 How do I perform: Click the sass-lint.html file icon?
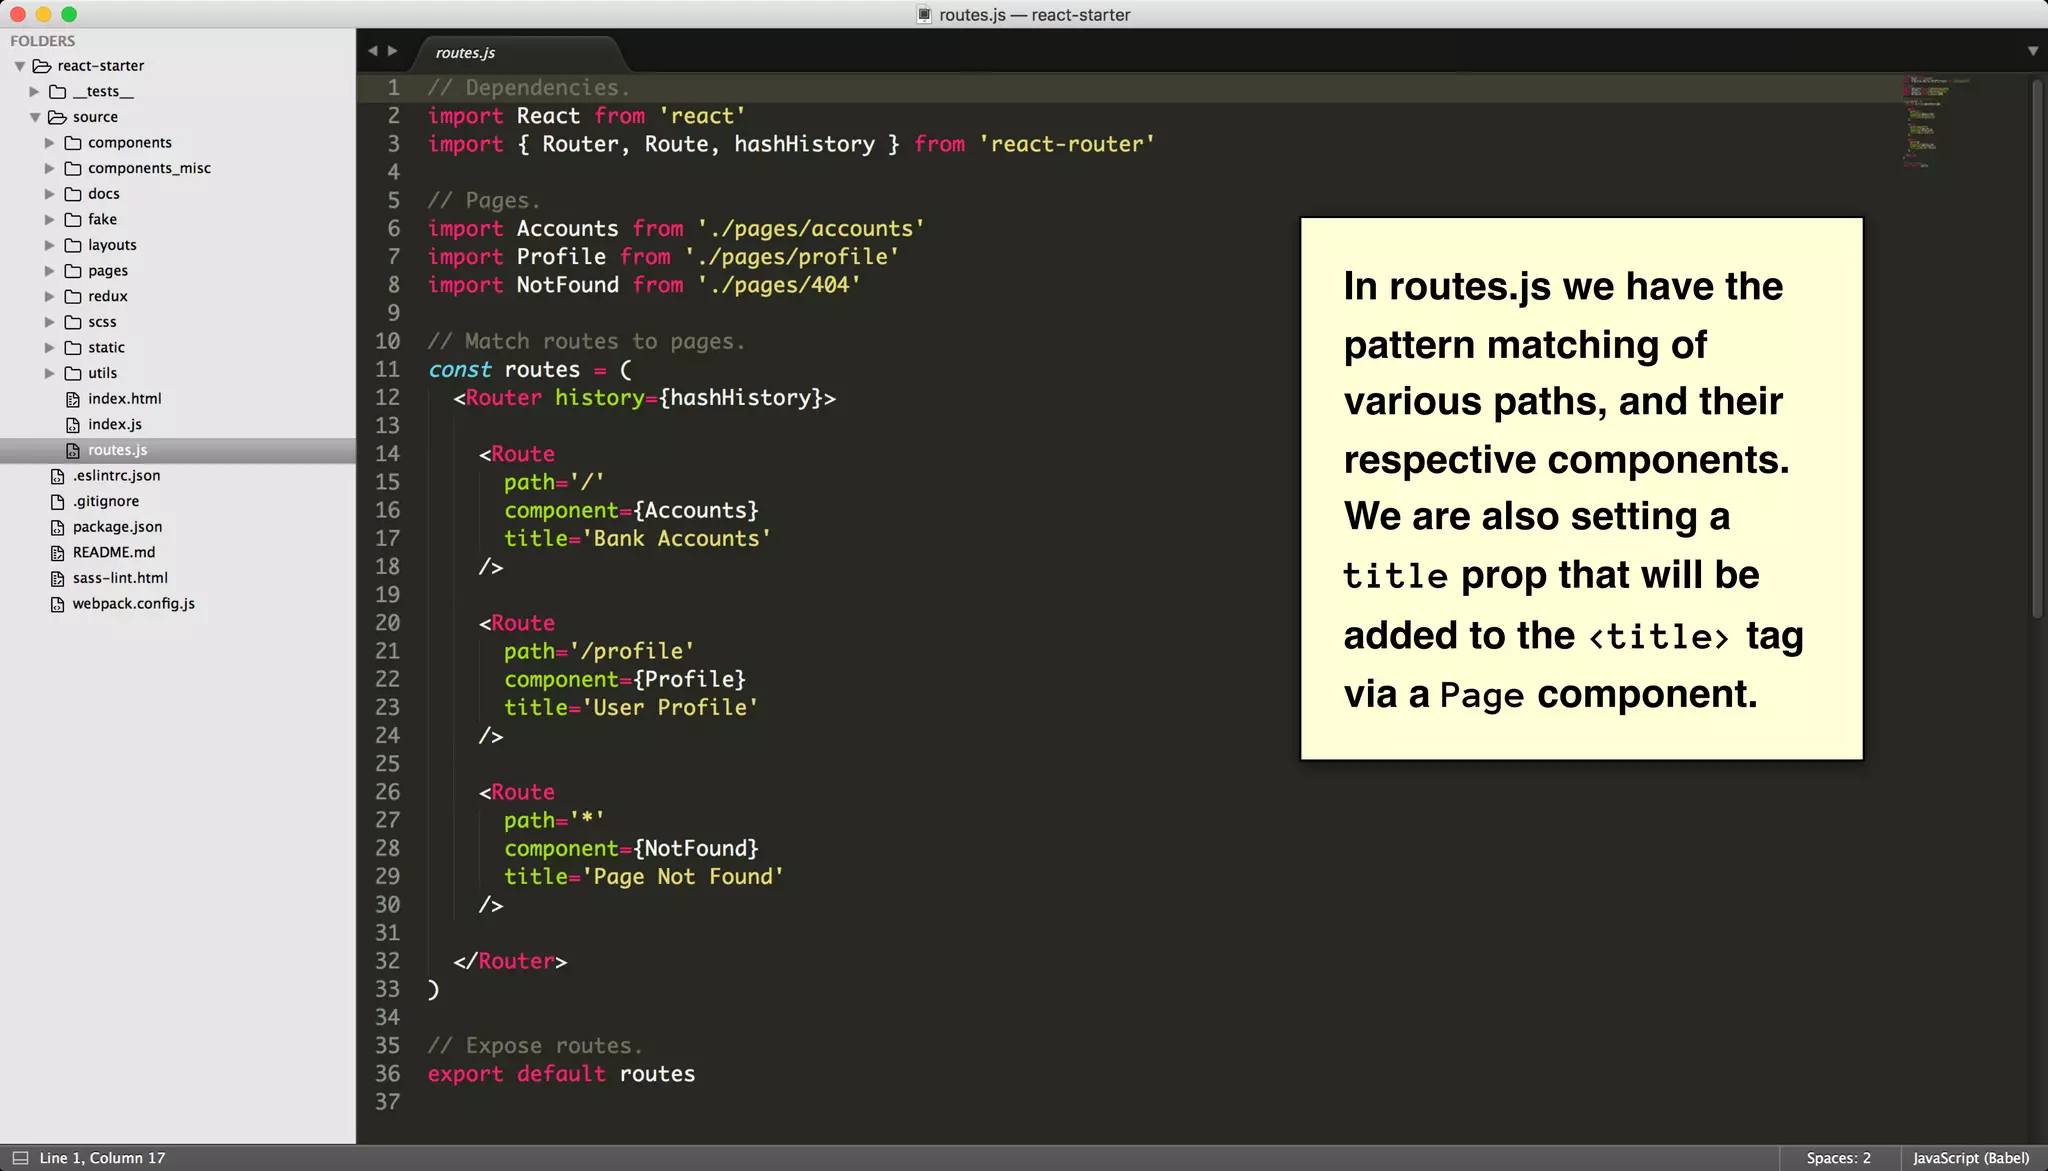click(x=58, y=578)
